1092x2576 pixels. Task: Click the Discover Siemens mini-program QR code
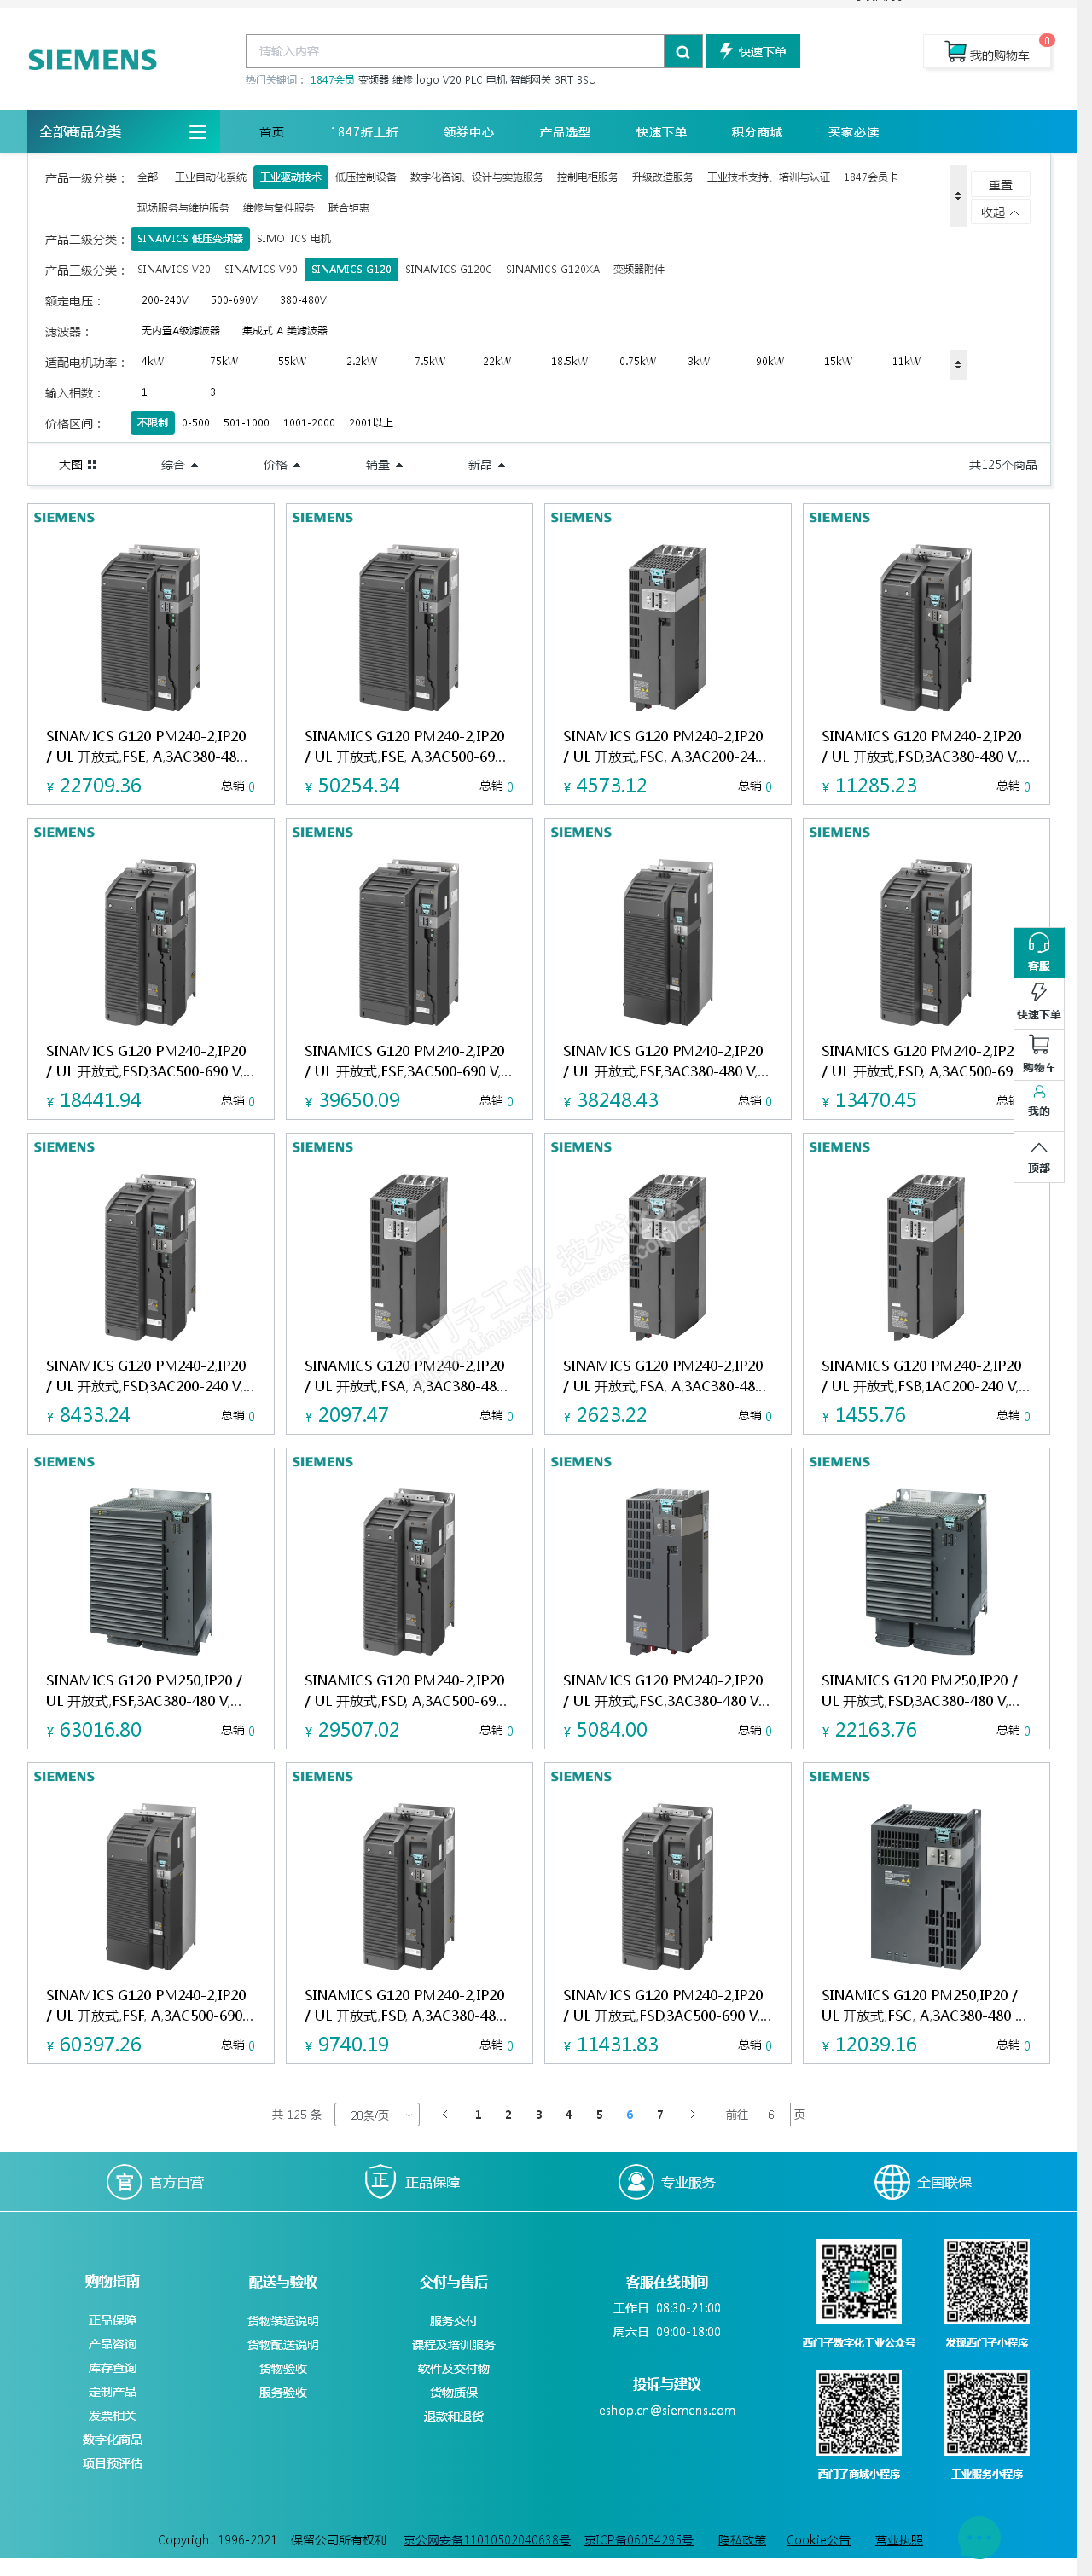987,2281
